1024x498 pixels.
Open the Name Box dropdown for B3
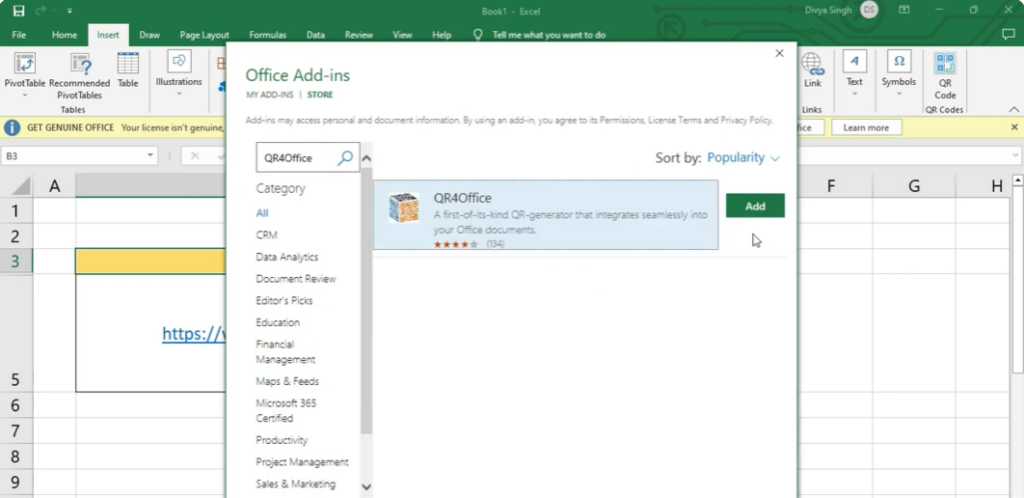(150, 155)
